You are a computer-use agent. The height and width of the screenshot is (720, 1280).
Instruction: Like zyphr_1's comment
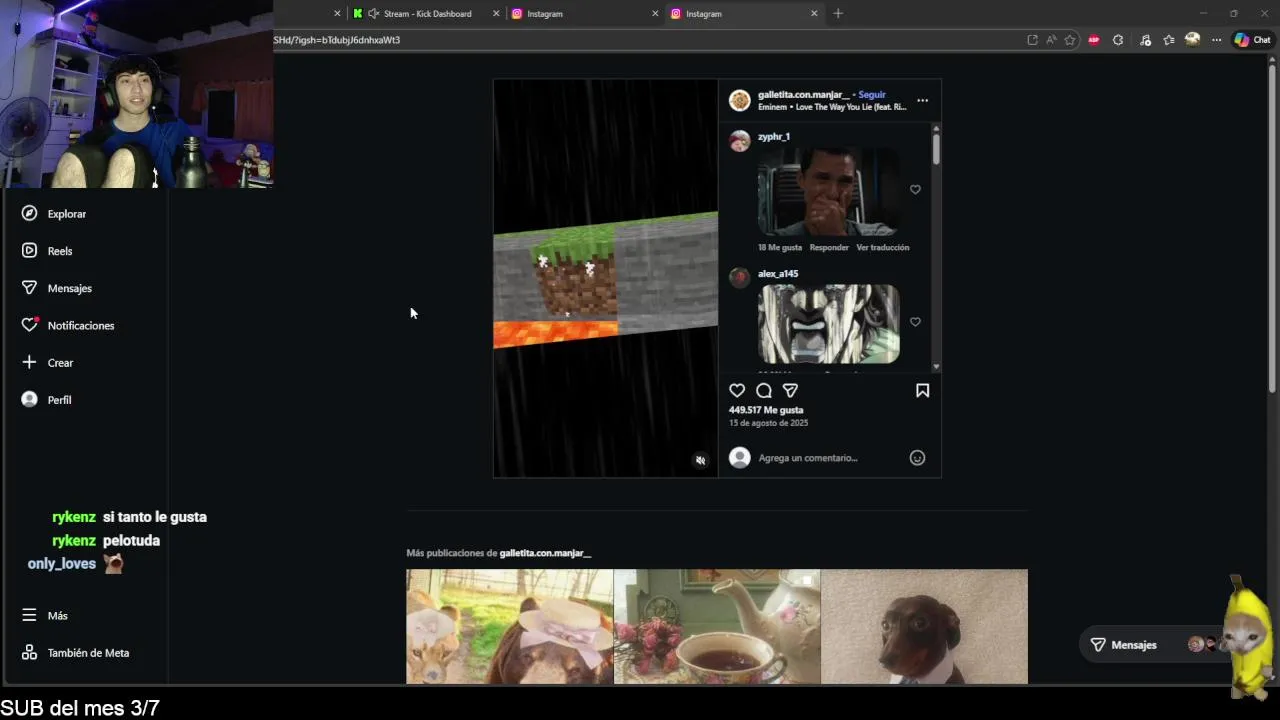[x=915, y=189]
